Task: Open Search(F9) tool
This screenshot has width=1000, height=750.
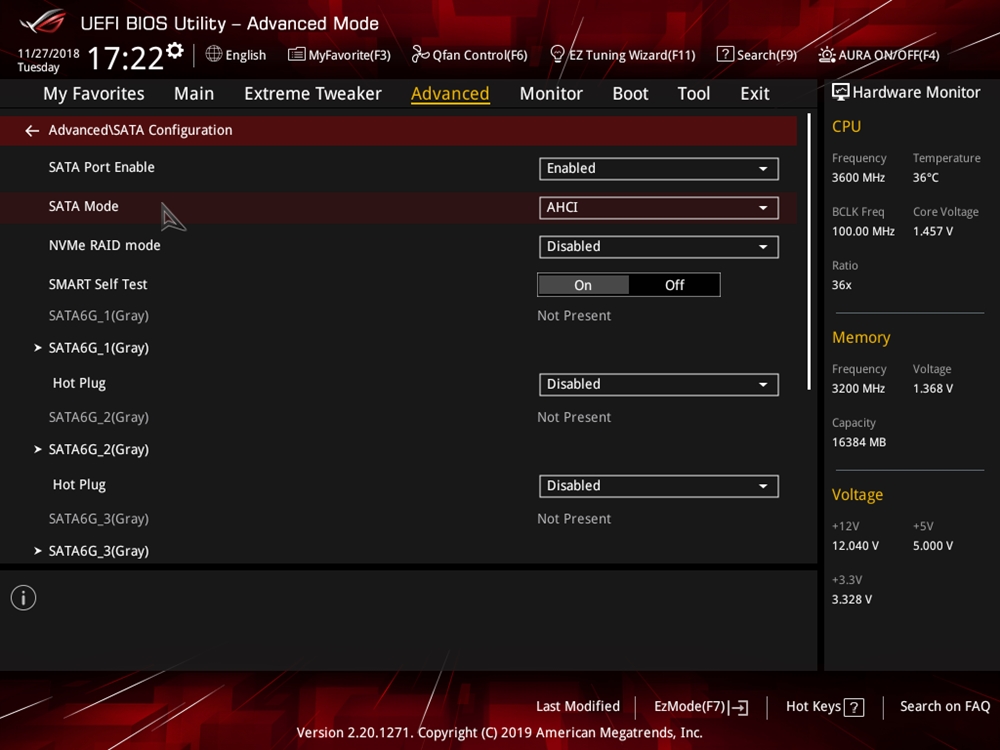Action: (756, 55)
